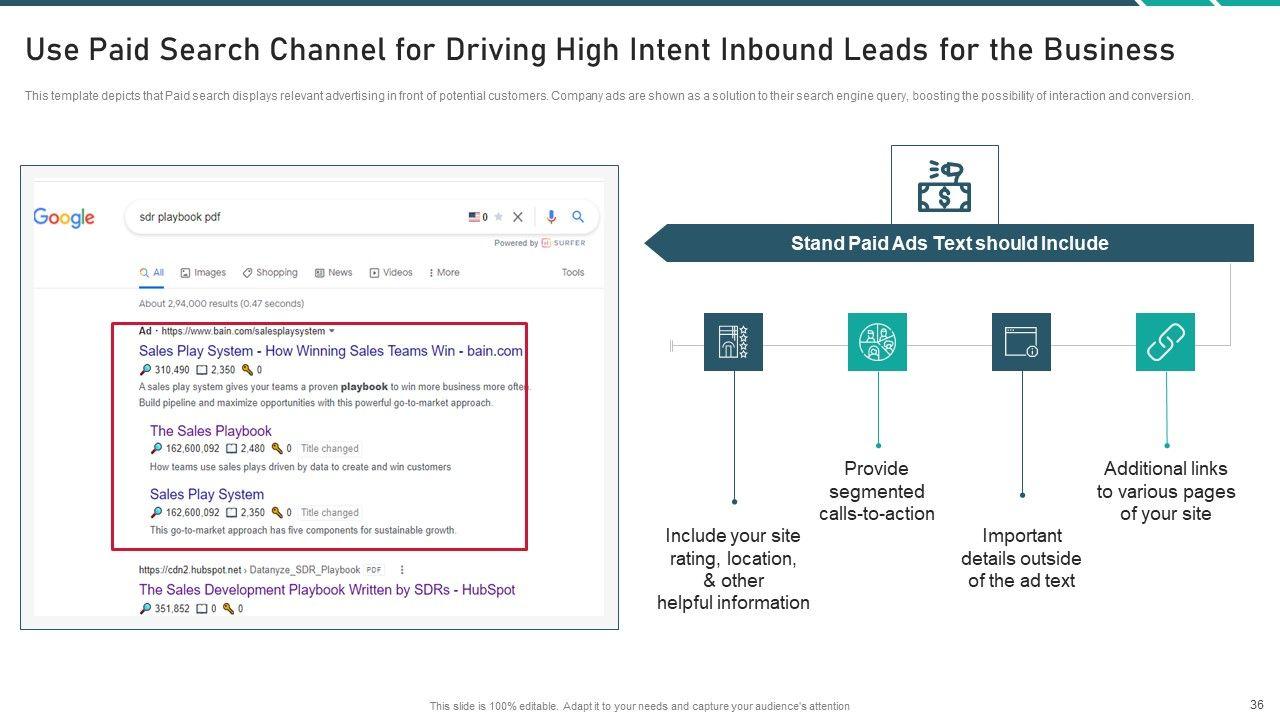This screenshot has width=1280, height=720.
Task: Click the ad description 'A sales play system gives your teams'
Action: [334, 386]
